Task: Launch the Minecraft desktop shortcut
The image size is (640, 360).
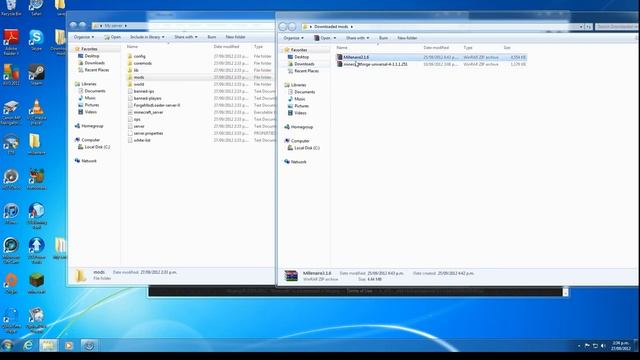Action: point(36,283)
